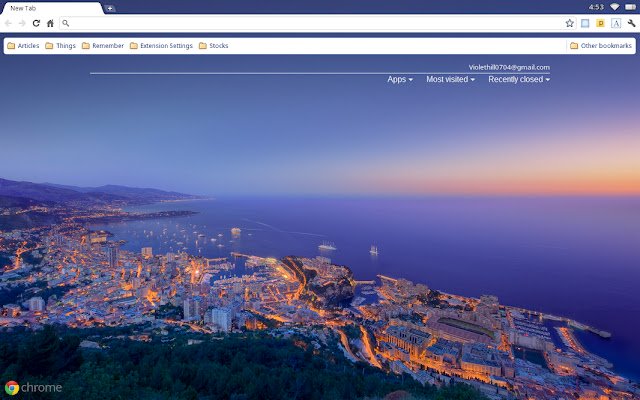
Task: Check the battery status icon
Action: click(630, 7)
